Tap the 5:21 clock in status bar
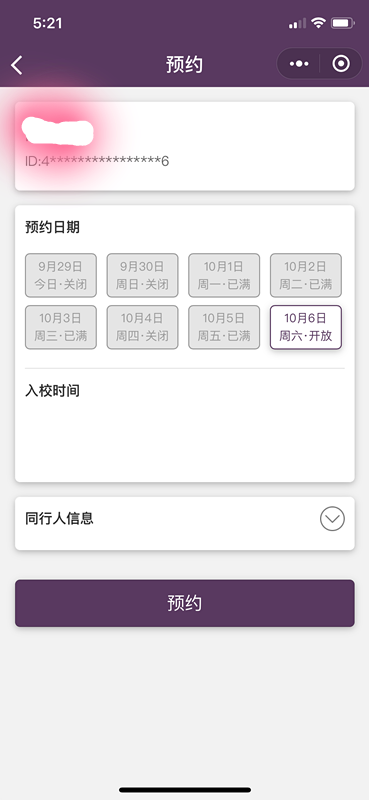 [47, 23]
